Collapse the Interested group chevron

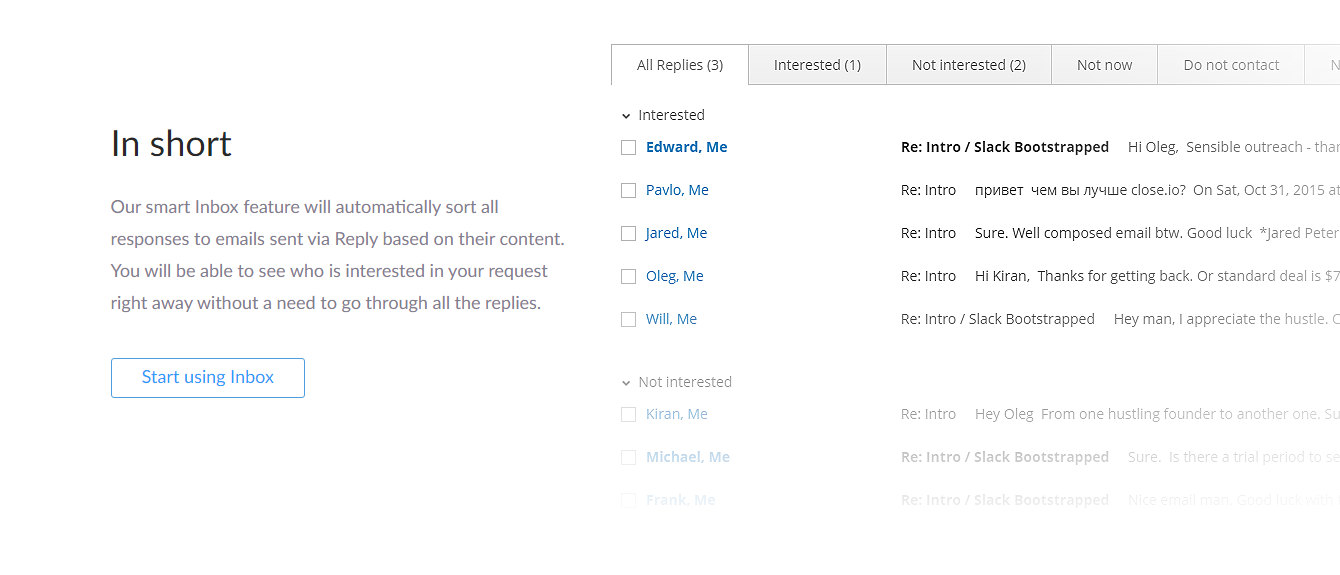626,116
